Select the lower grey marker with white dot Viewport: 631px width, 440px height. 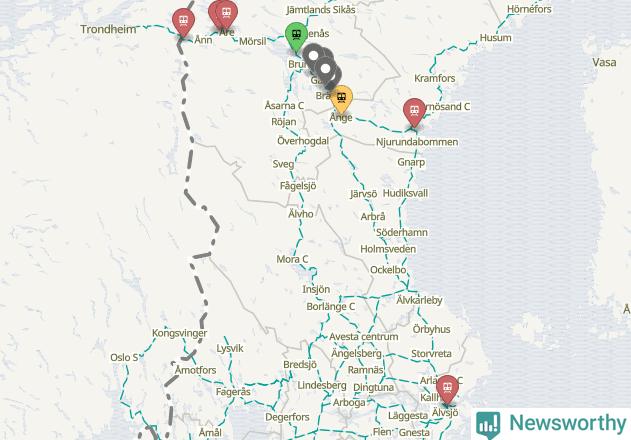click(x=325, y=70)
